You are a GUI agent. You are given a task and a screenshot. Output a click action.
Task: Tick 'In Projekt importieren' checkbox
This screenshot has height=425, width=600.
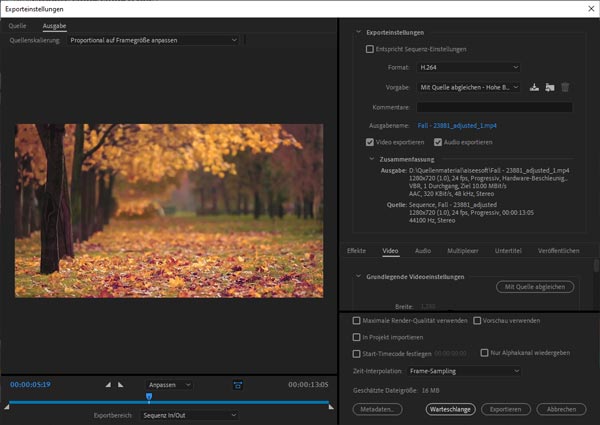pyautogui.click(x=356, y=337)
